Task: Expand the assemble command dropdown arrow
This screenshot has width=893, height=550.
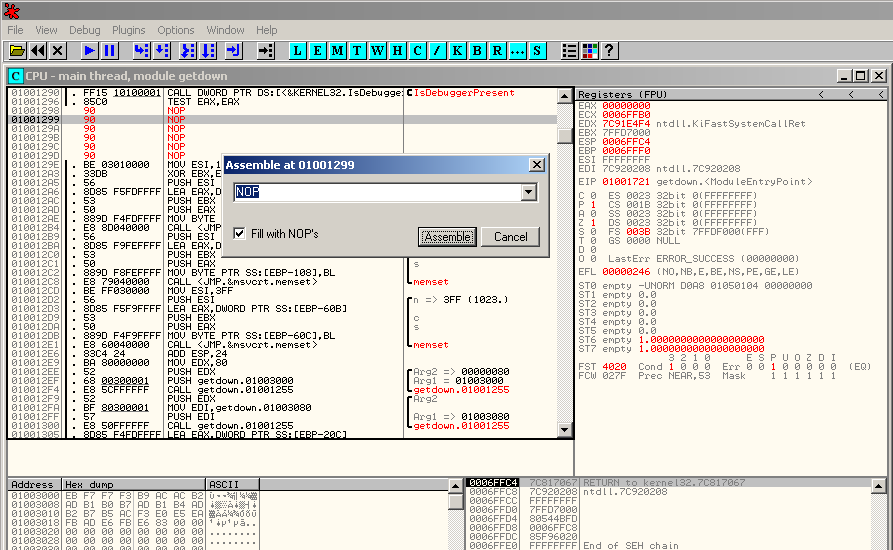Action: (529, 192)
